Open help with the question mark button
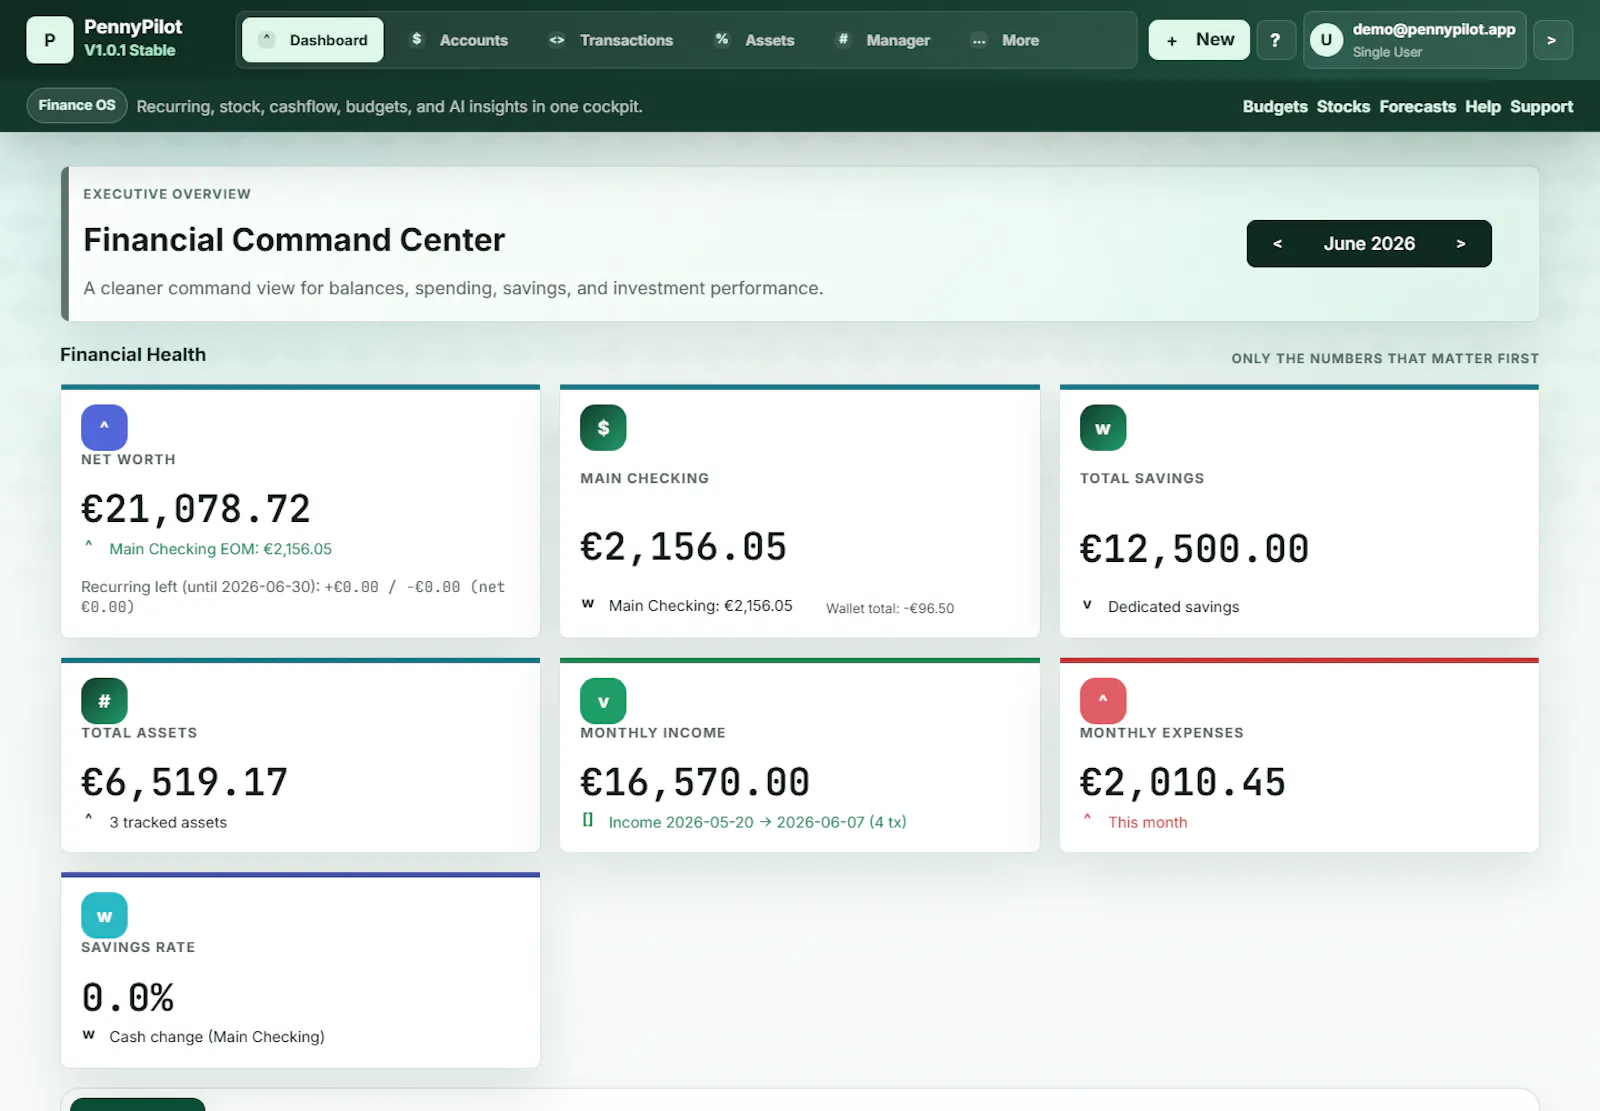This screenshot has width=1600, height=1111. (1275, 40)
